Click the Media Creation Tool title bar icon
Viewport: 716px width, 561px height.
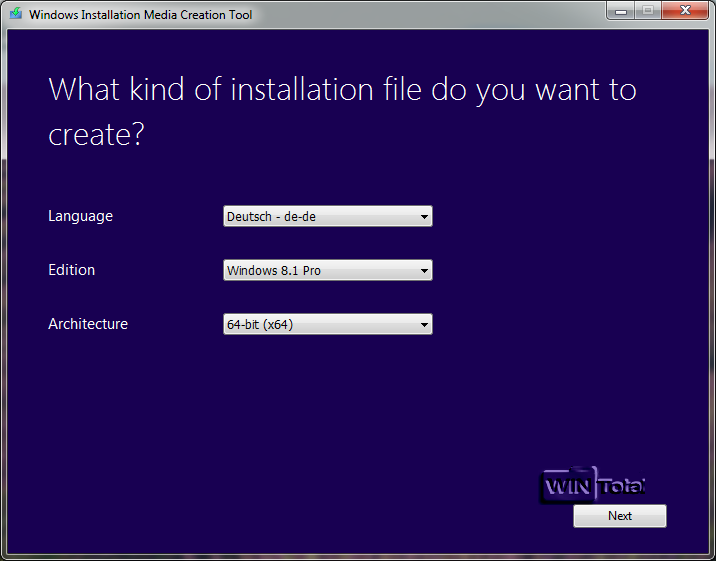tap(16, 13)
